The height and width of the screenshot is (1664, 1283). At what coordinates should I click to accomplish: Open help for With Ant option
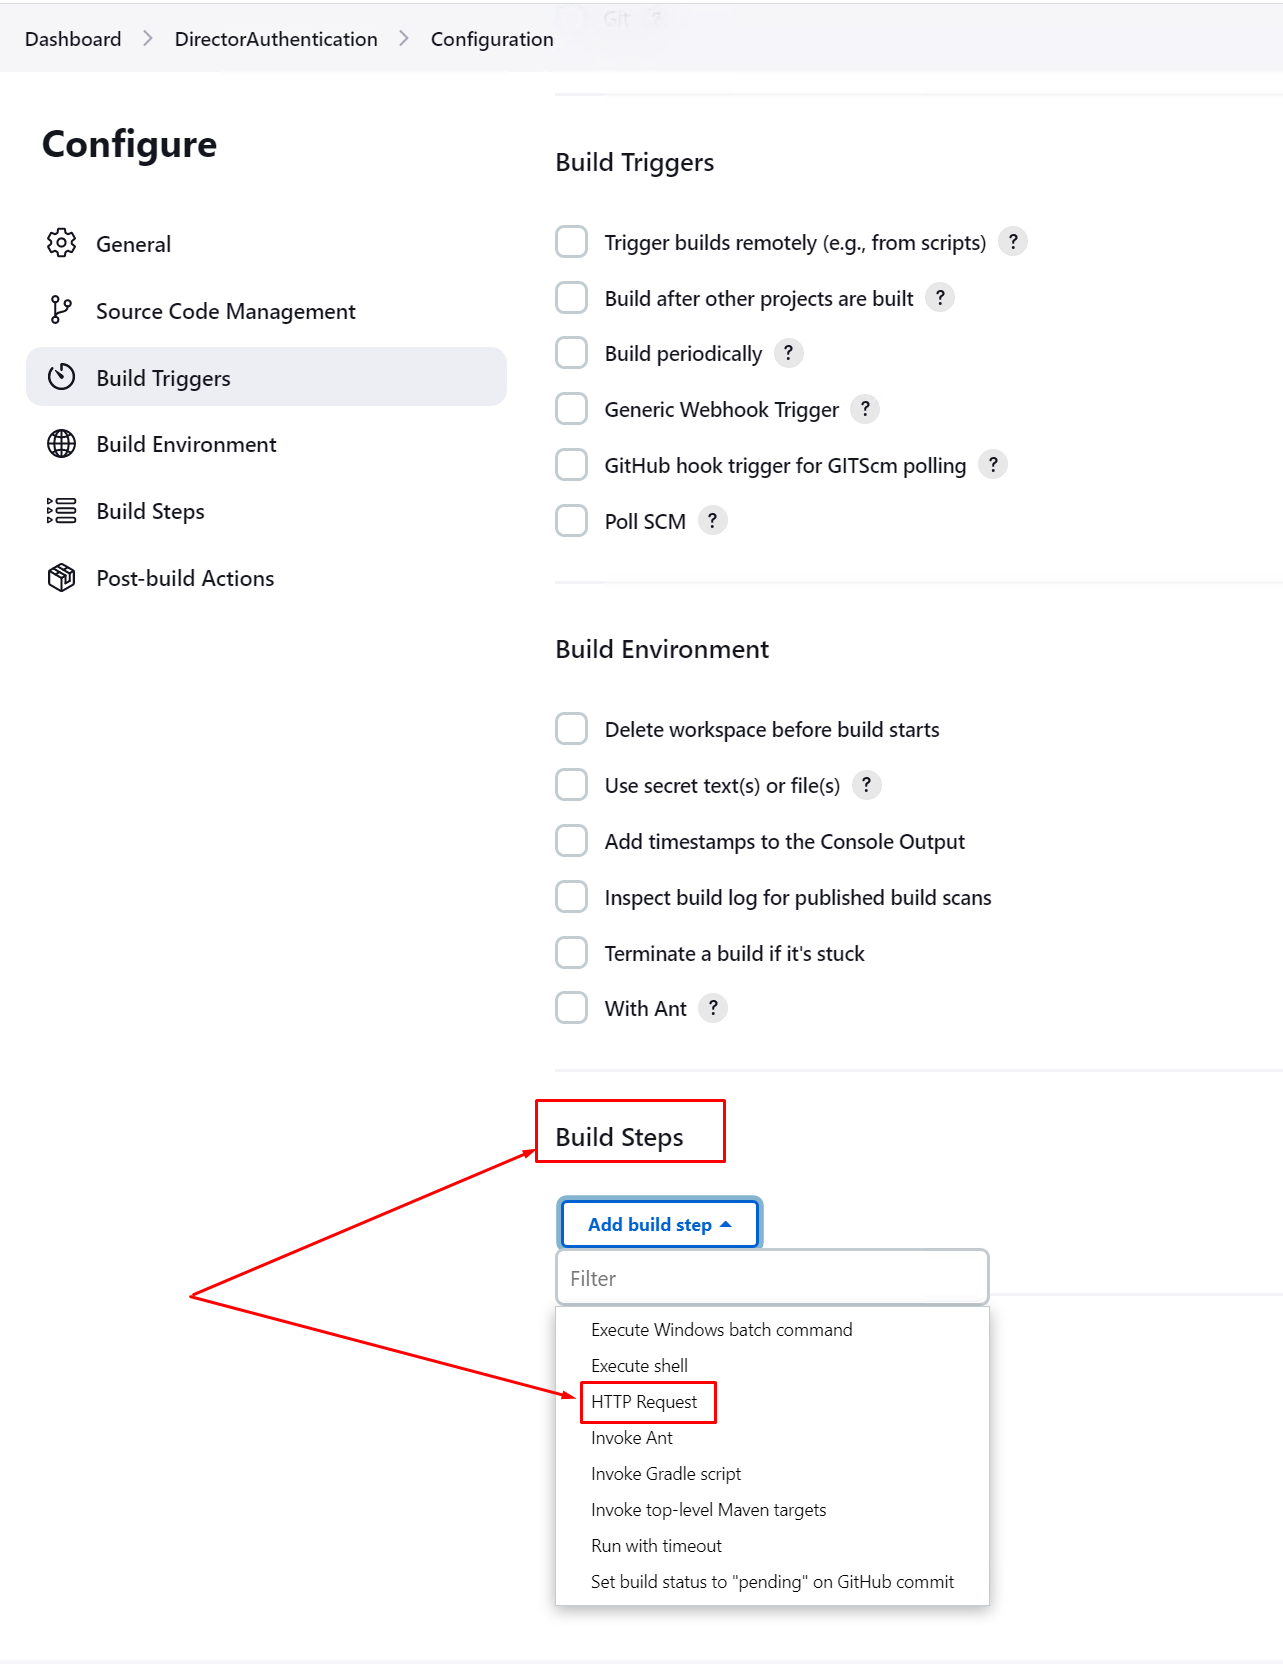point(713,1007)
